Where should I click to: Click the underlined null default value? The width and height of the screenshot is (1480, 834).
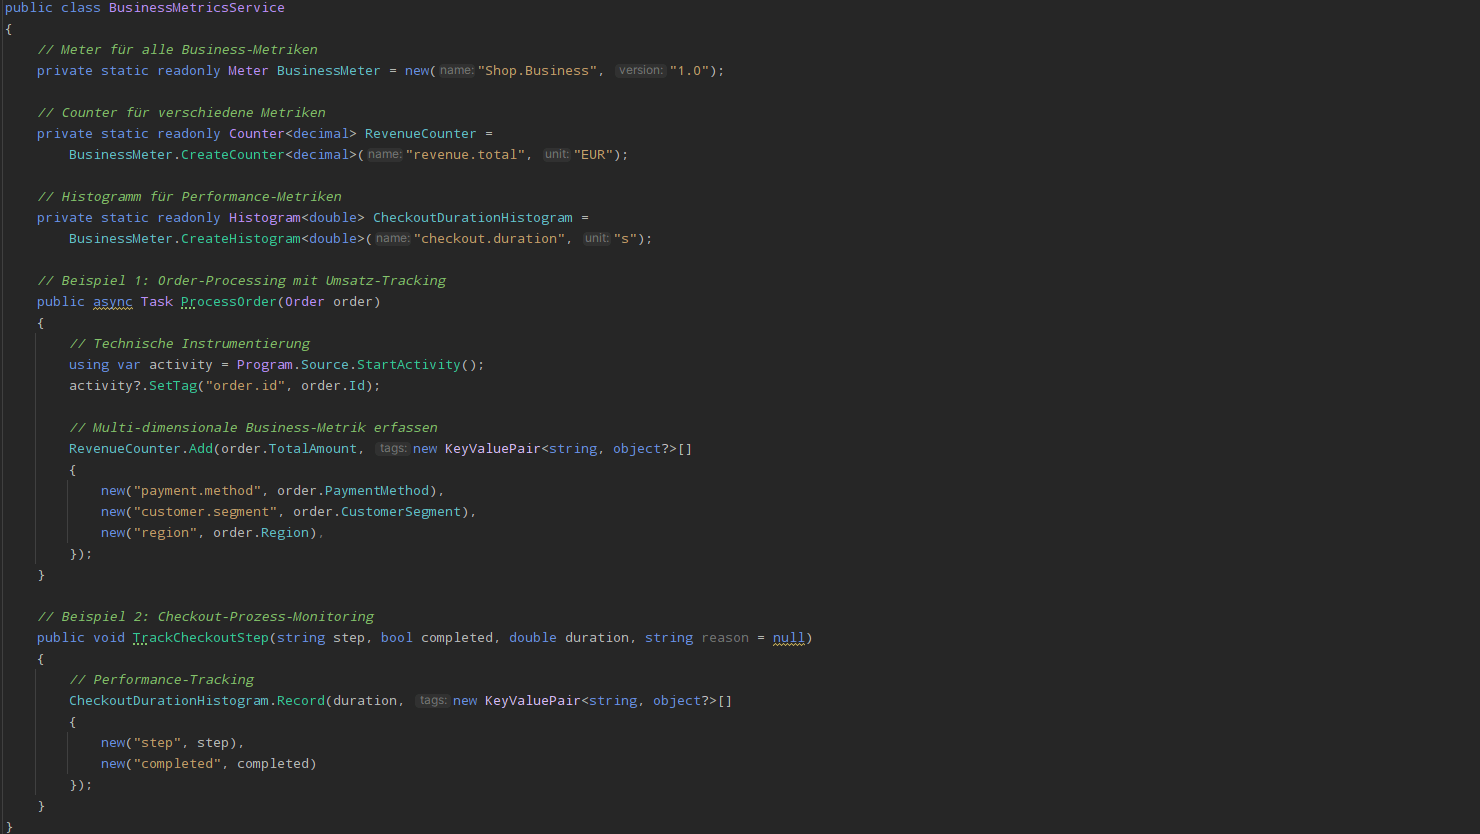tap(788, 638)
